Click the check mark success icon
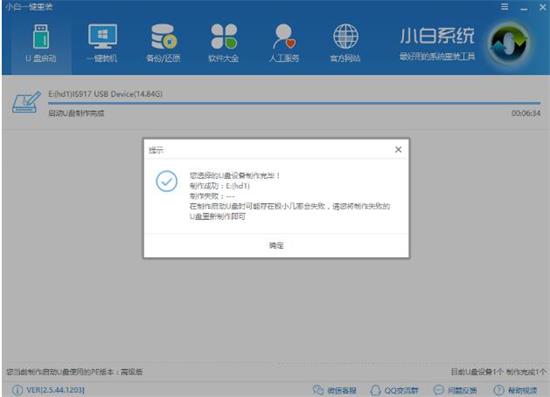 [x=167, y=181]
